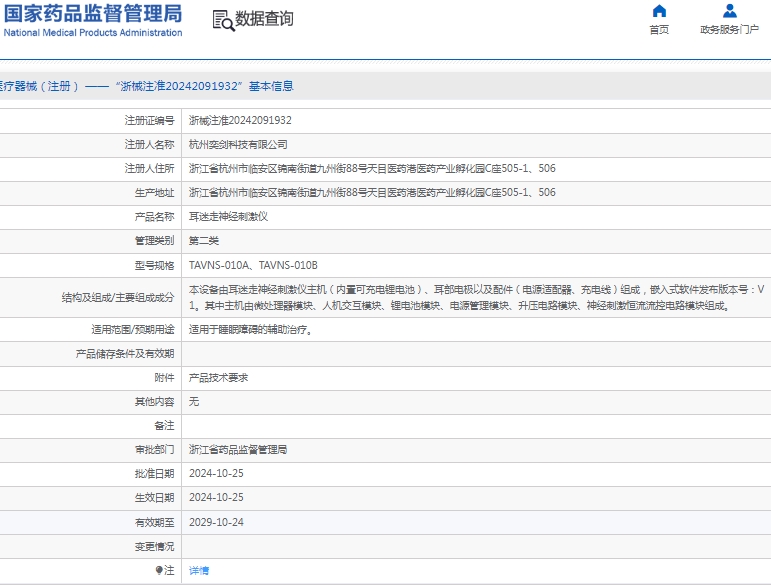Screen dimensions: 771x585
Task: Click the 产品名称 row label
Action: tap(154, 217)
